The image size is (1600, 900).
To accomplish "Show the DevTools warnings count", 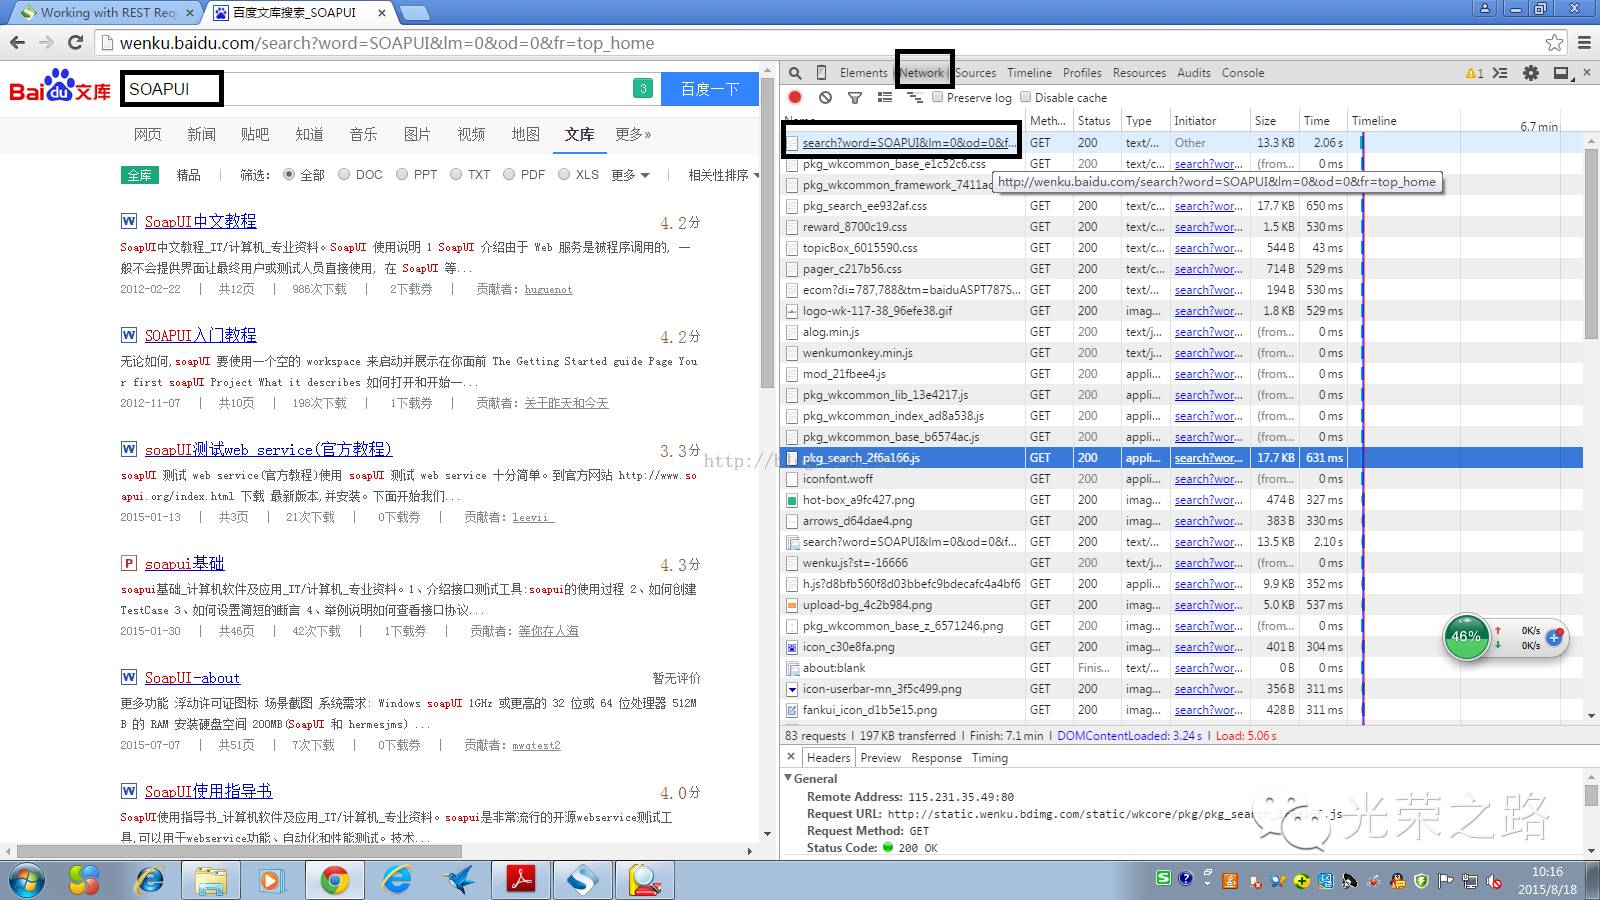I will click(1474, 73).
